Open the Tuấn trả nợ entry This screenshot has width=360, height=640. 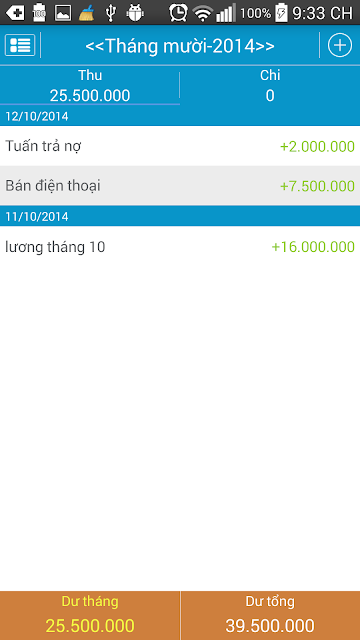(x=180, y=146)
